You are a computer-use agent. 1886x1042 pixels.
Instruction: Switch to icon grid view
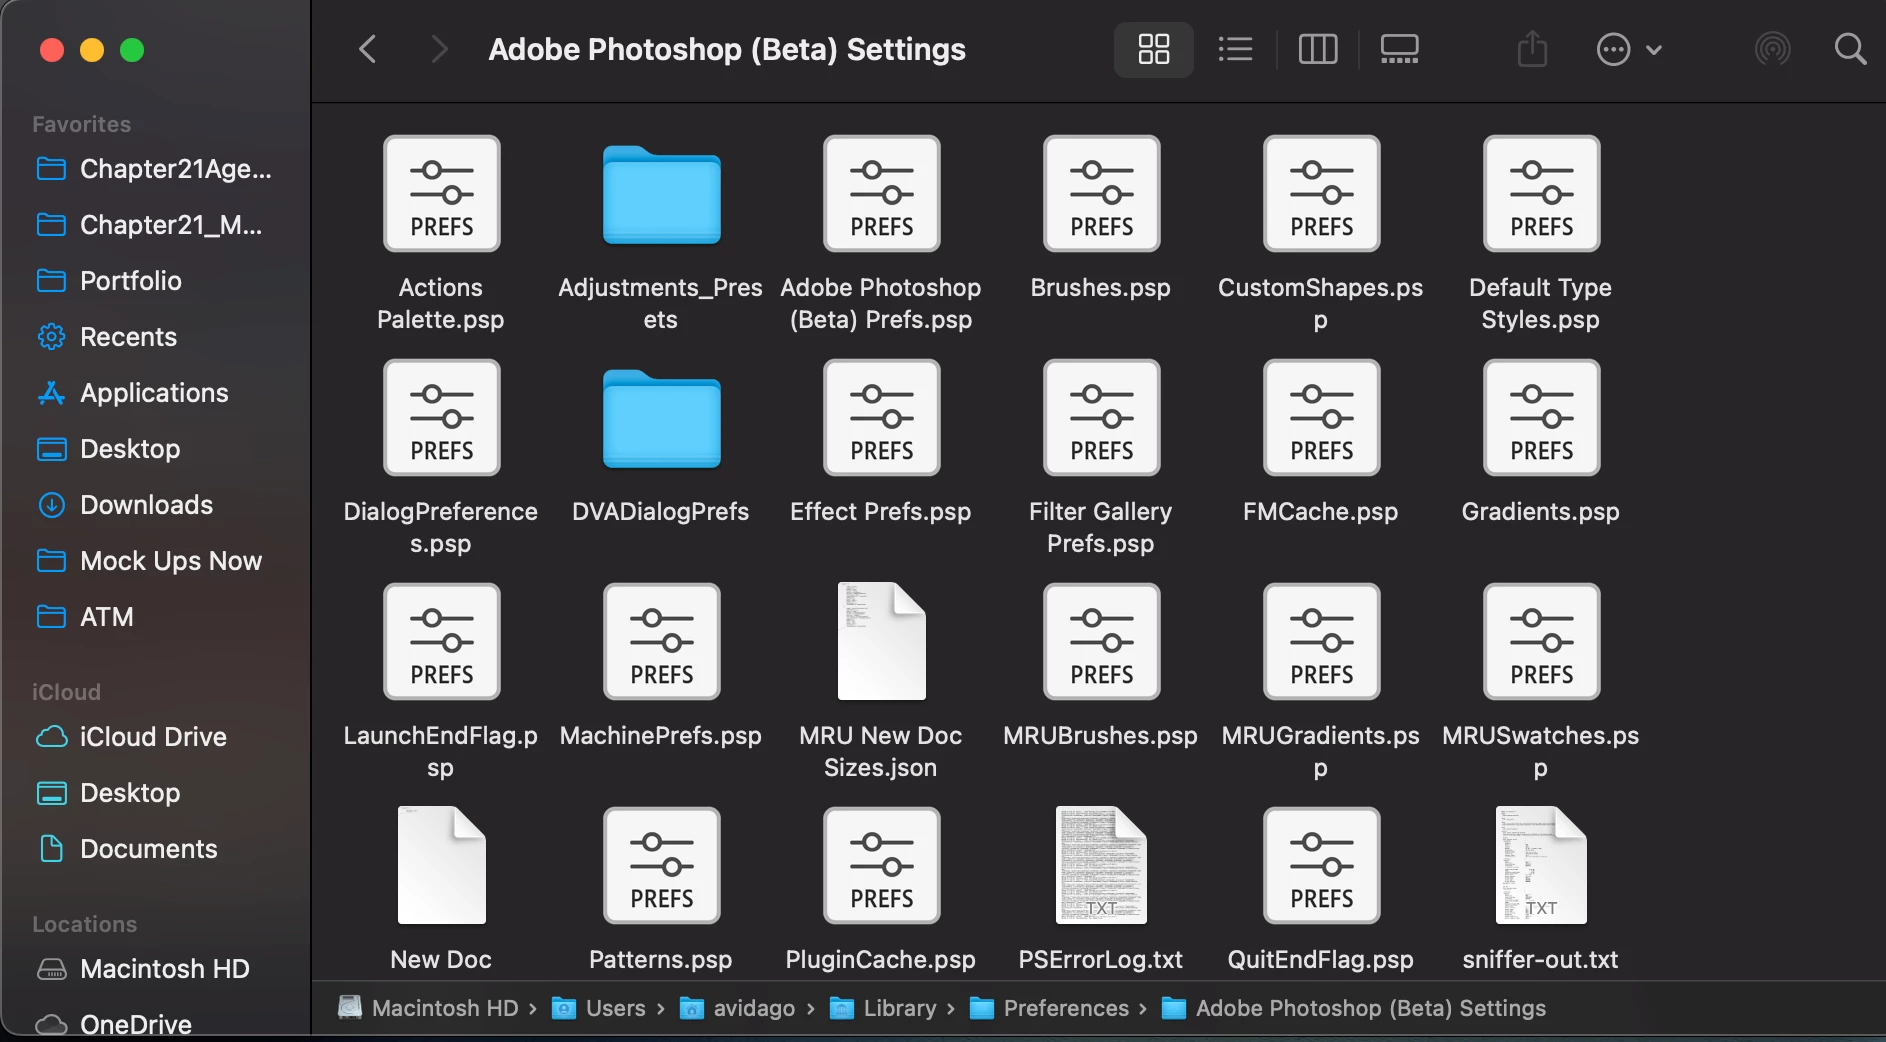click(x=1153, y=49)
